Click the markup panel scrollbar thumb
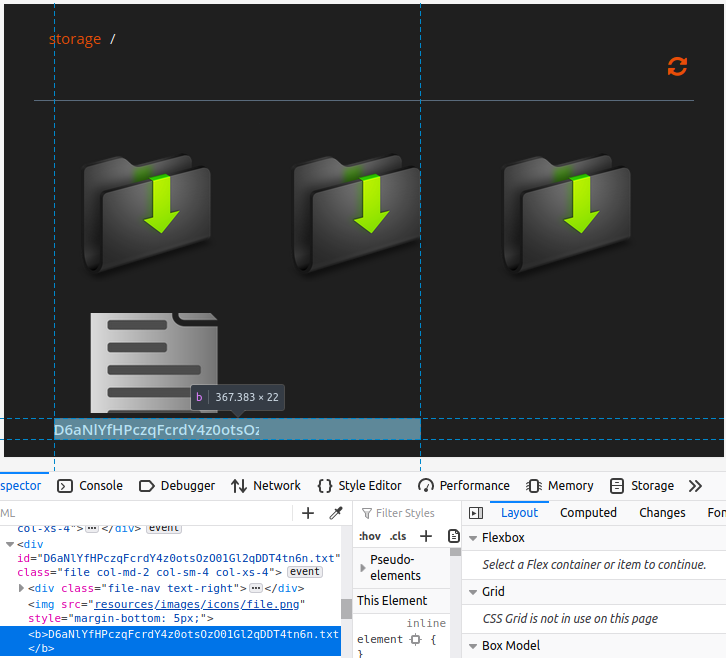Screen dimensions: 726x658 pos(346,608)
